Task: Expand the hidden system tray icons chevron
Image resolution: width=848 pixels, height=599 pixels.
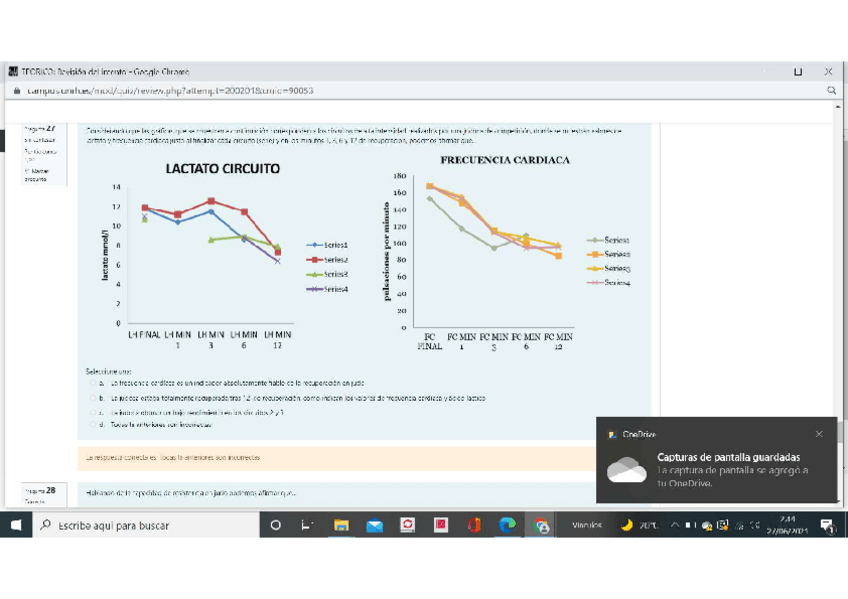Action: (x=675, y=525)
